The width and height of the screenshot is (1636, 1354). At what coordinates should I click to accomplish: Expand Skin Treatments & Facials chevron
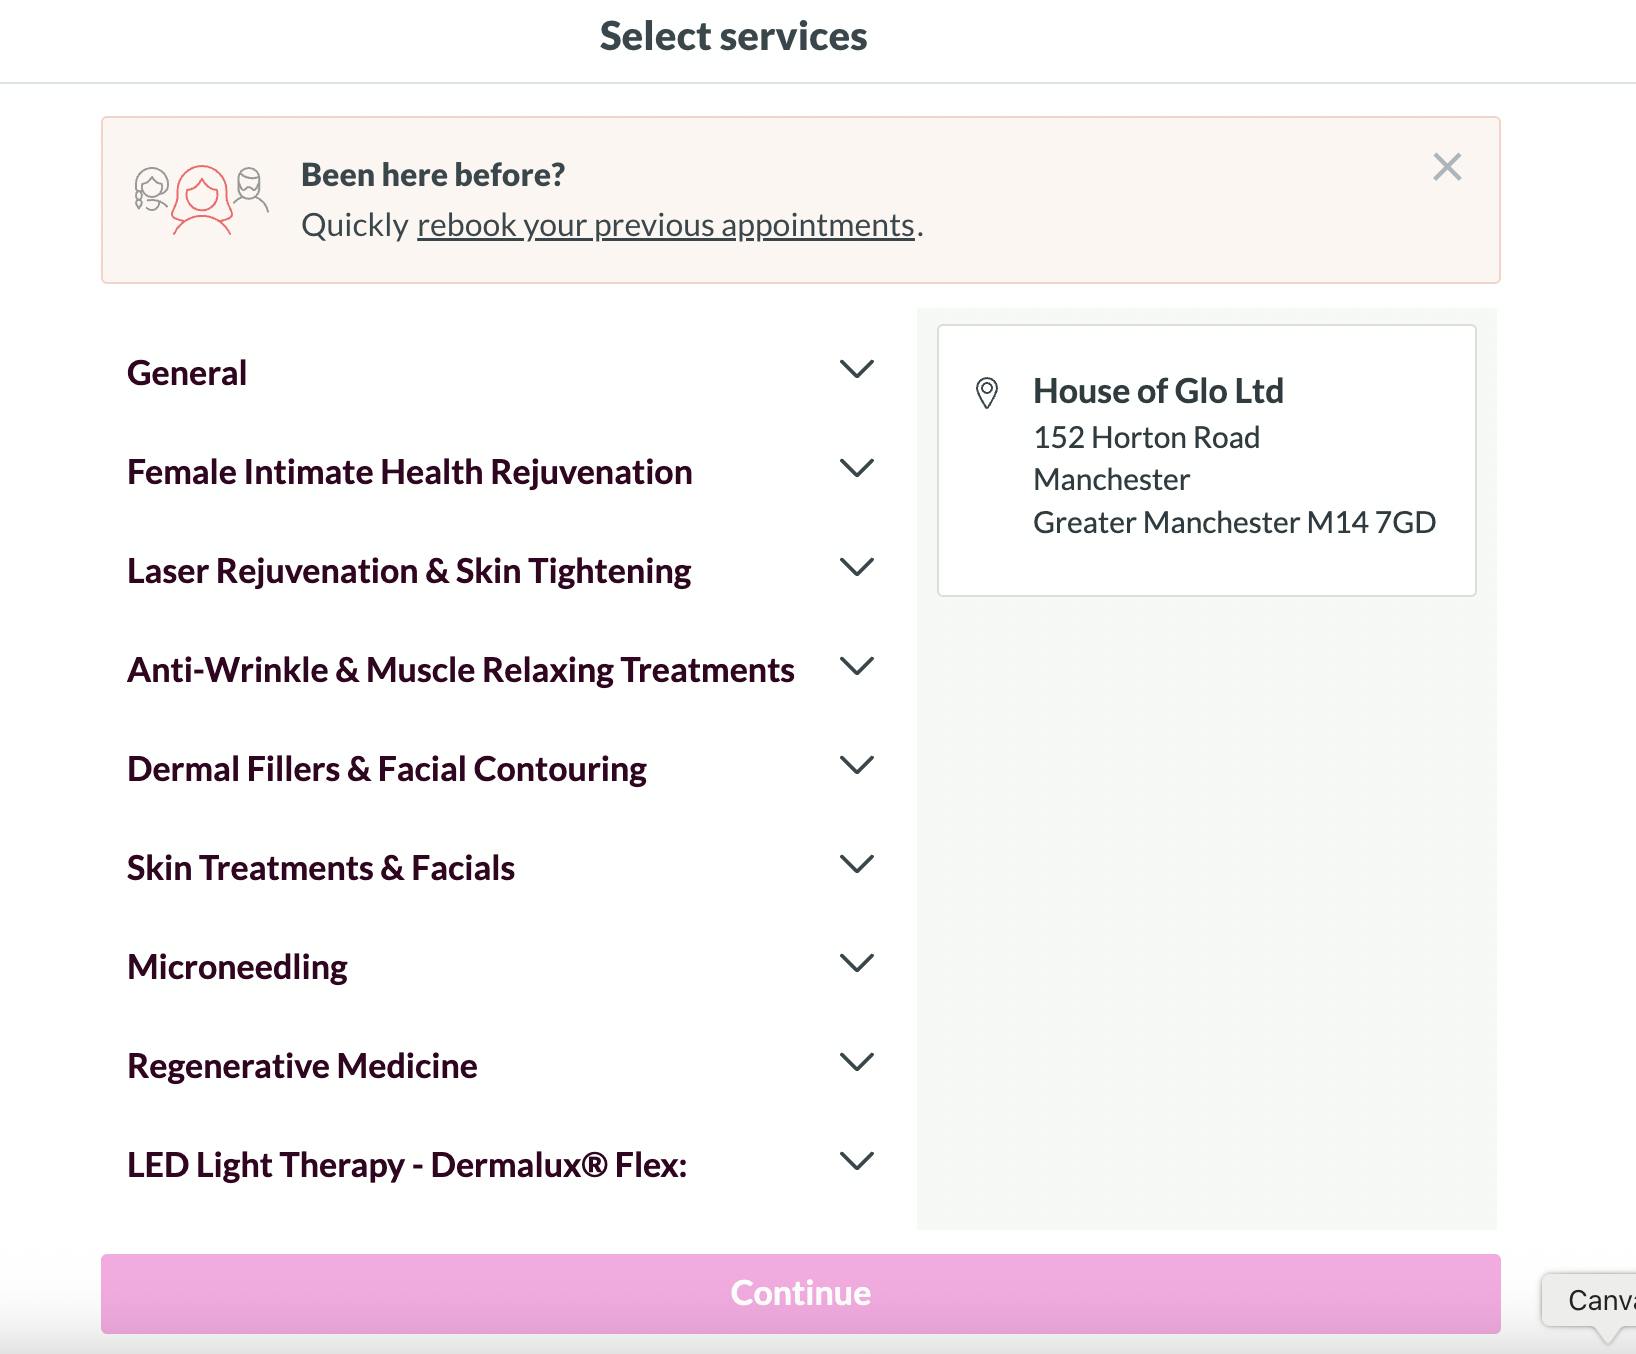click(857, 865)
